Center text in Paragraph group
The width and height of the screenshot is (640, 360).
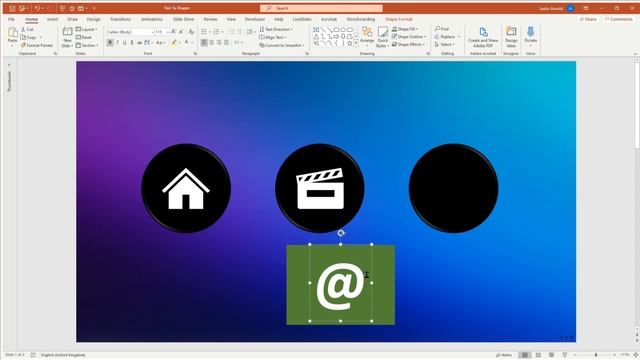pos(211,42)
